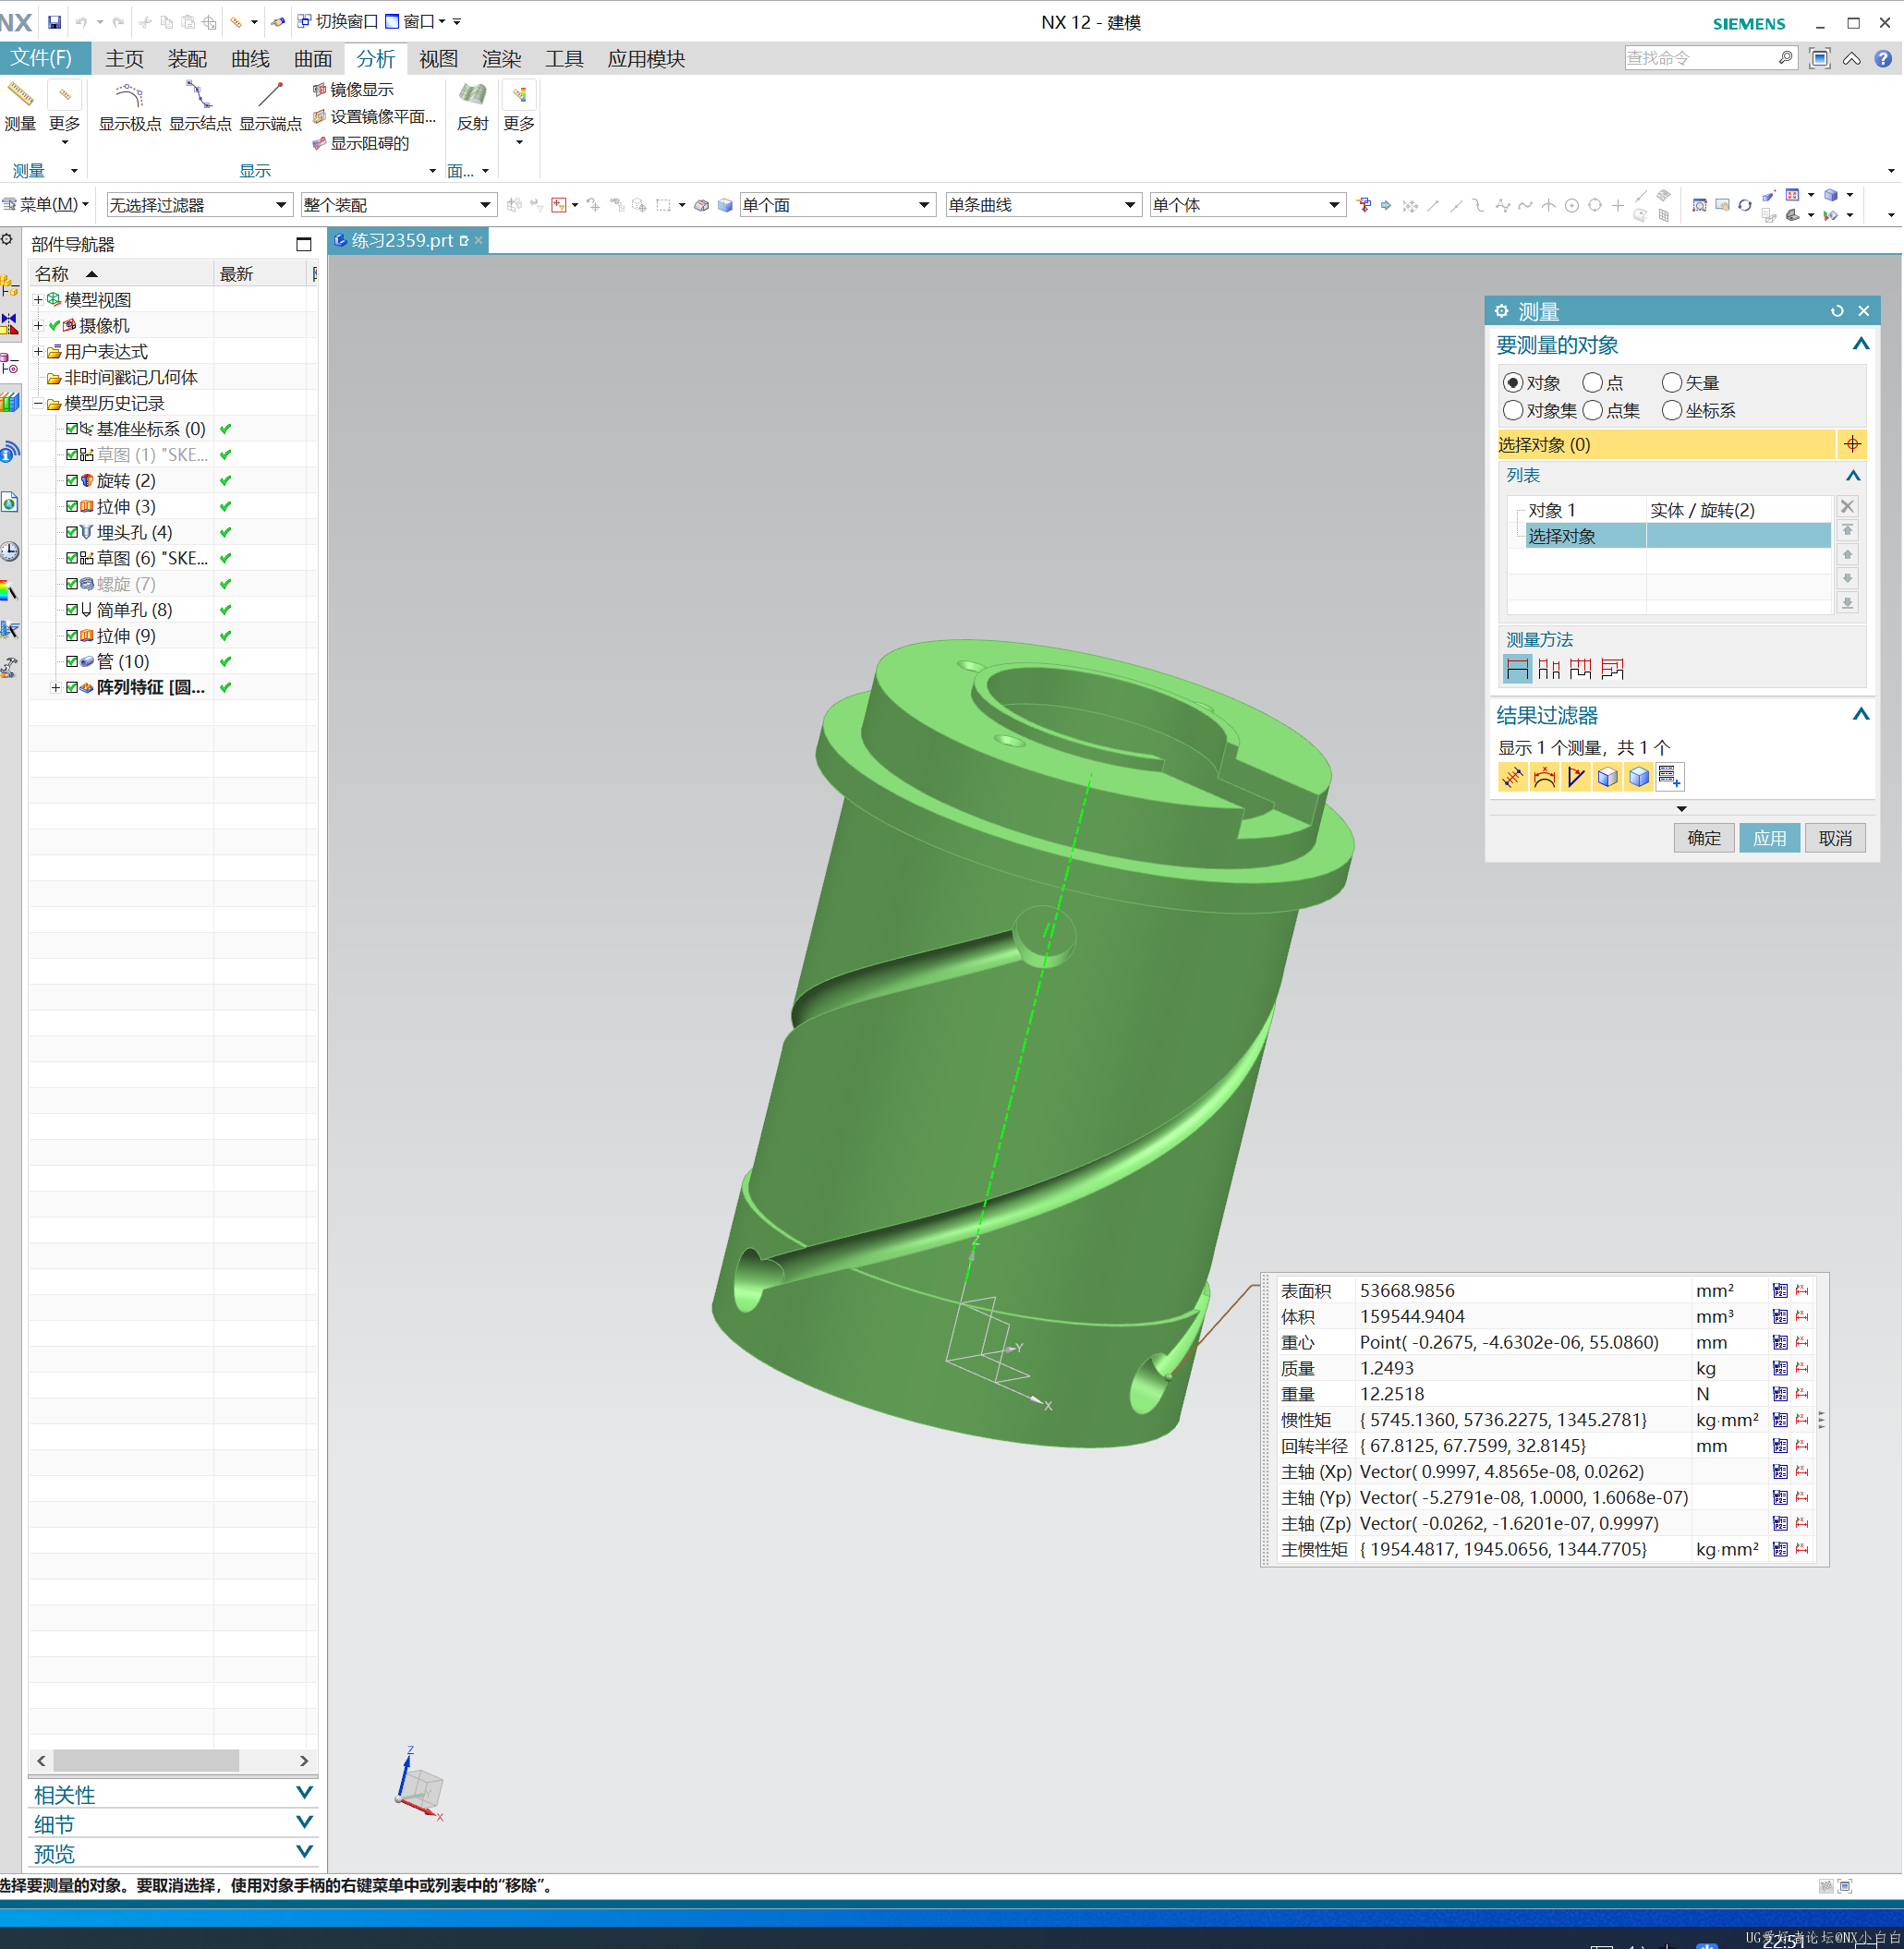
Task: Open the 单个体 dropdown
Action: pos(1247,205)
